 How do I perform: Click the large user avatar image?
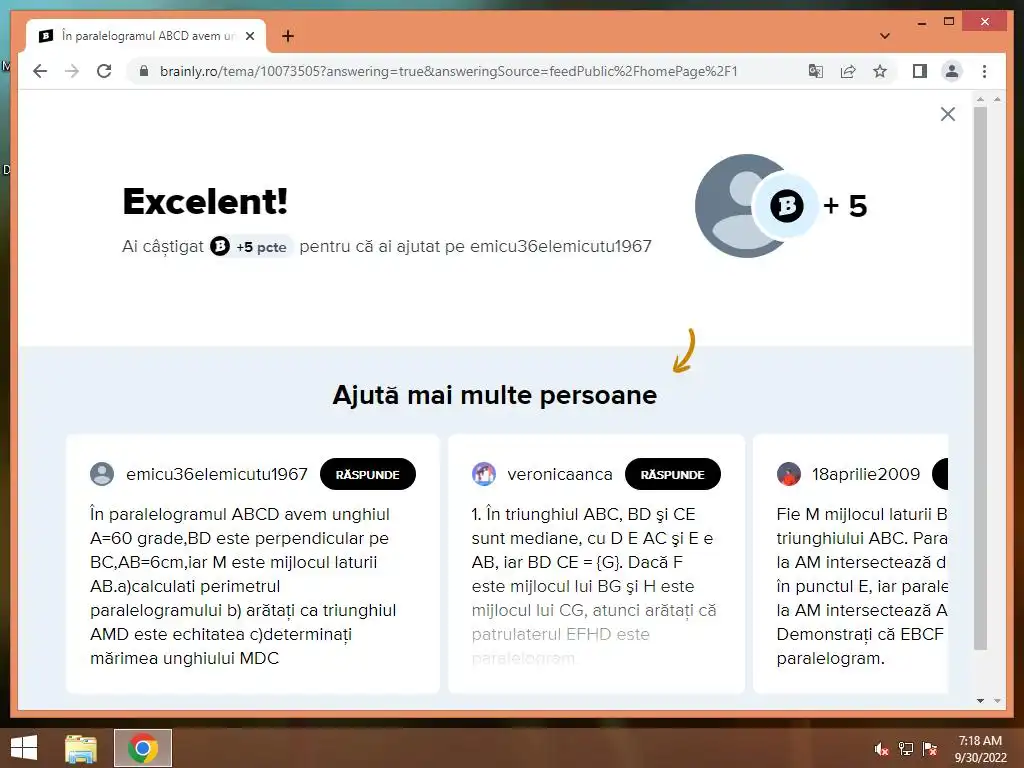(741, 206)
